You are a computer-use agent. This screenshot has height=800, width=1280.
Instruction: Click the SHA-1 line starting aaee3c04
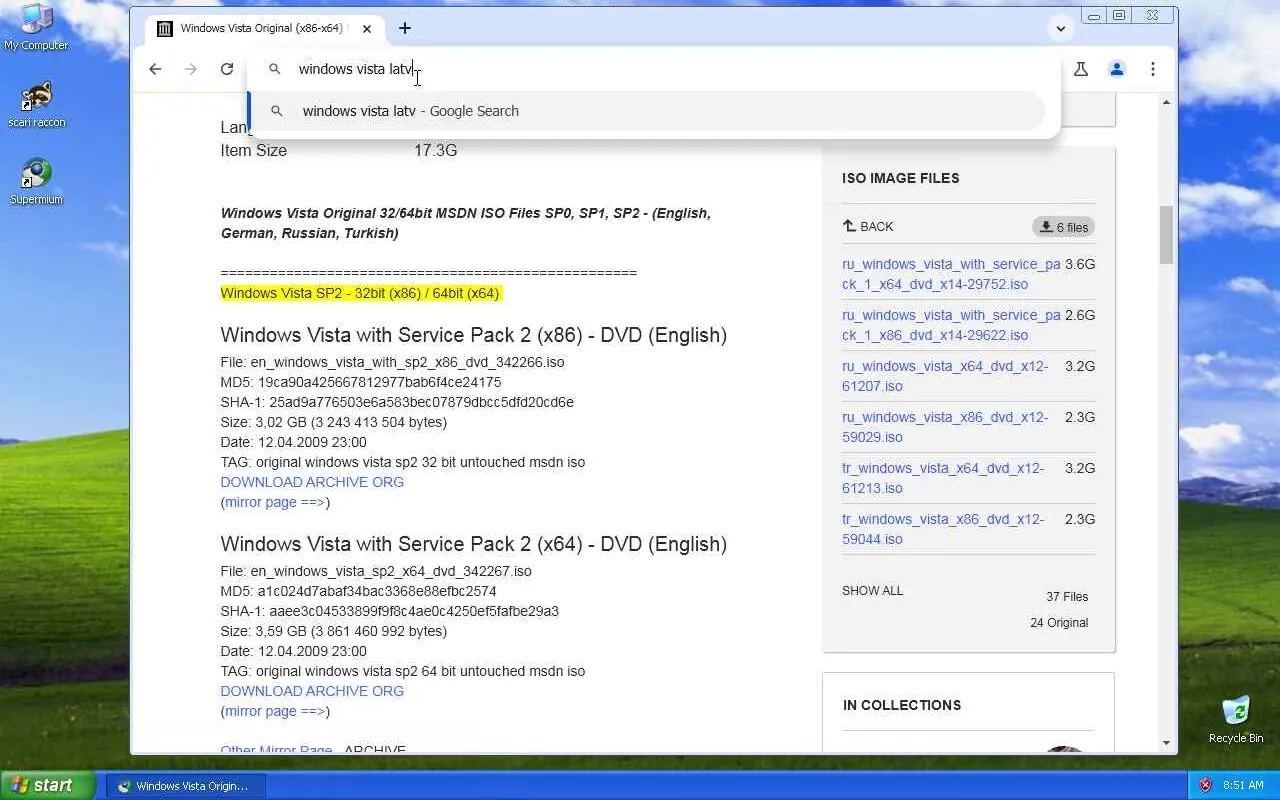[389, 611]
